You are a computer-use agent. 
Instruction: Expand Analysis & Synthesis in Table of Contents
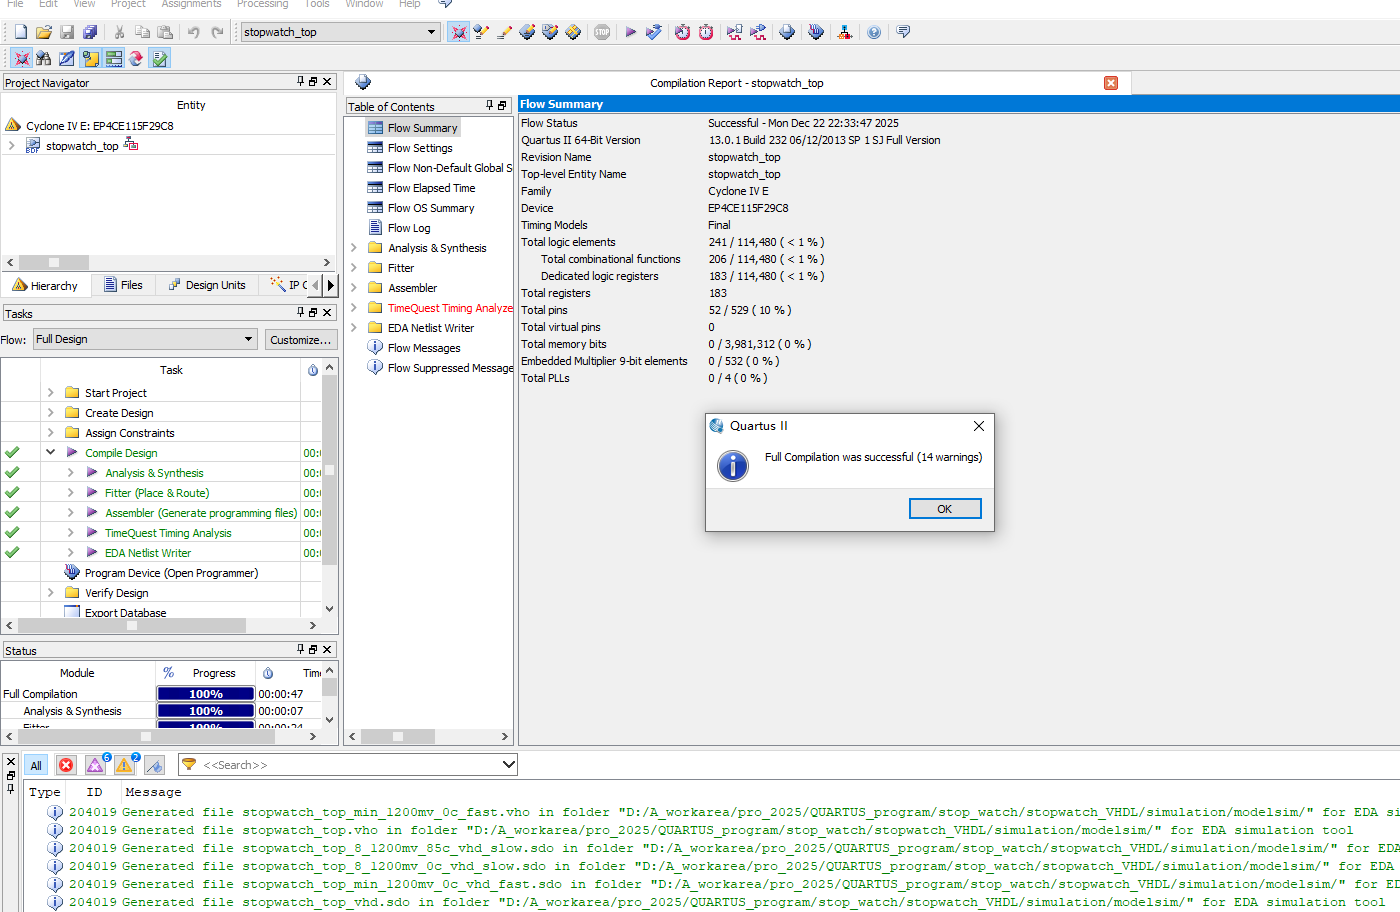pos(354,247)
